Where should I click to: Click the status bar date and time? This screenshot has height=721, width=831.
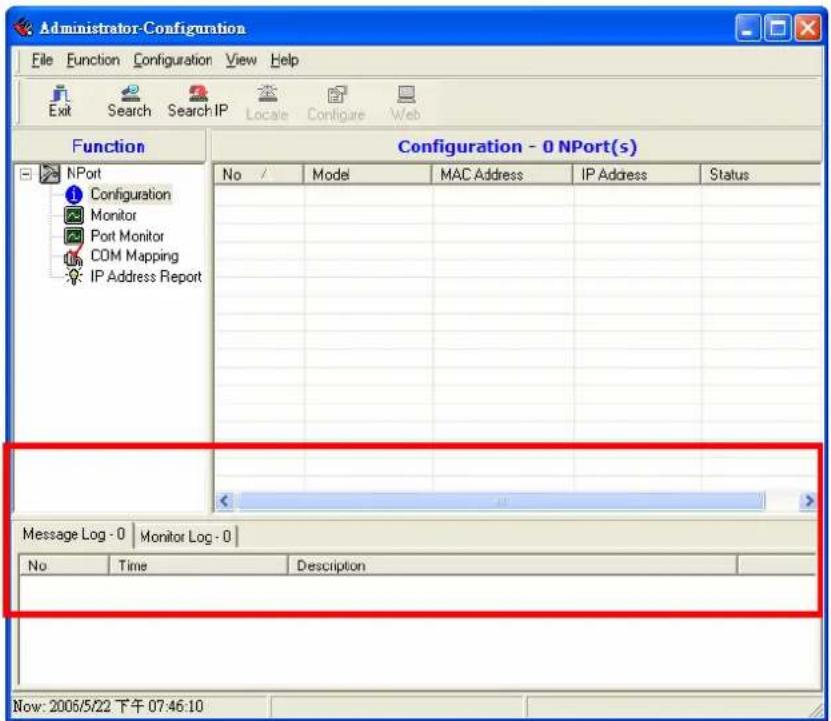(x=108, y=706)
